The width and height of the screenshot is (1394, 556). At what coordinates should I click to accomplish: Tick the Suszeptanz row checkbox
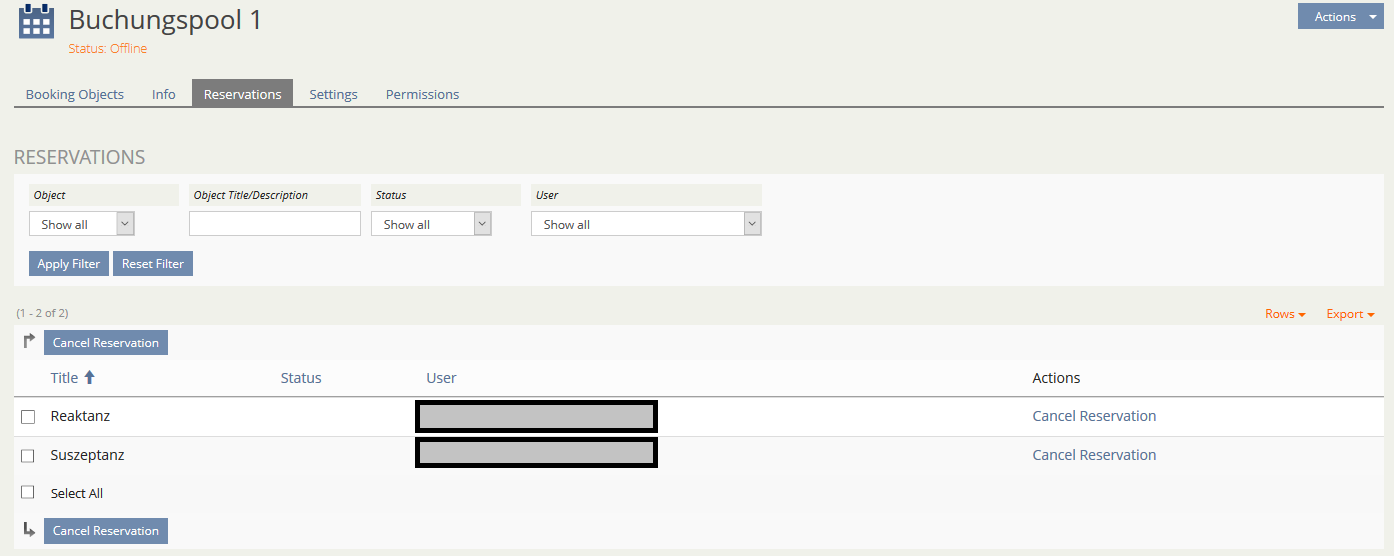(28, 456)
